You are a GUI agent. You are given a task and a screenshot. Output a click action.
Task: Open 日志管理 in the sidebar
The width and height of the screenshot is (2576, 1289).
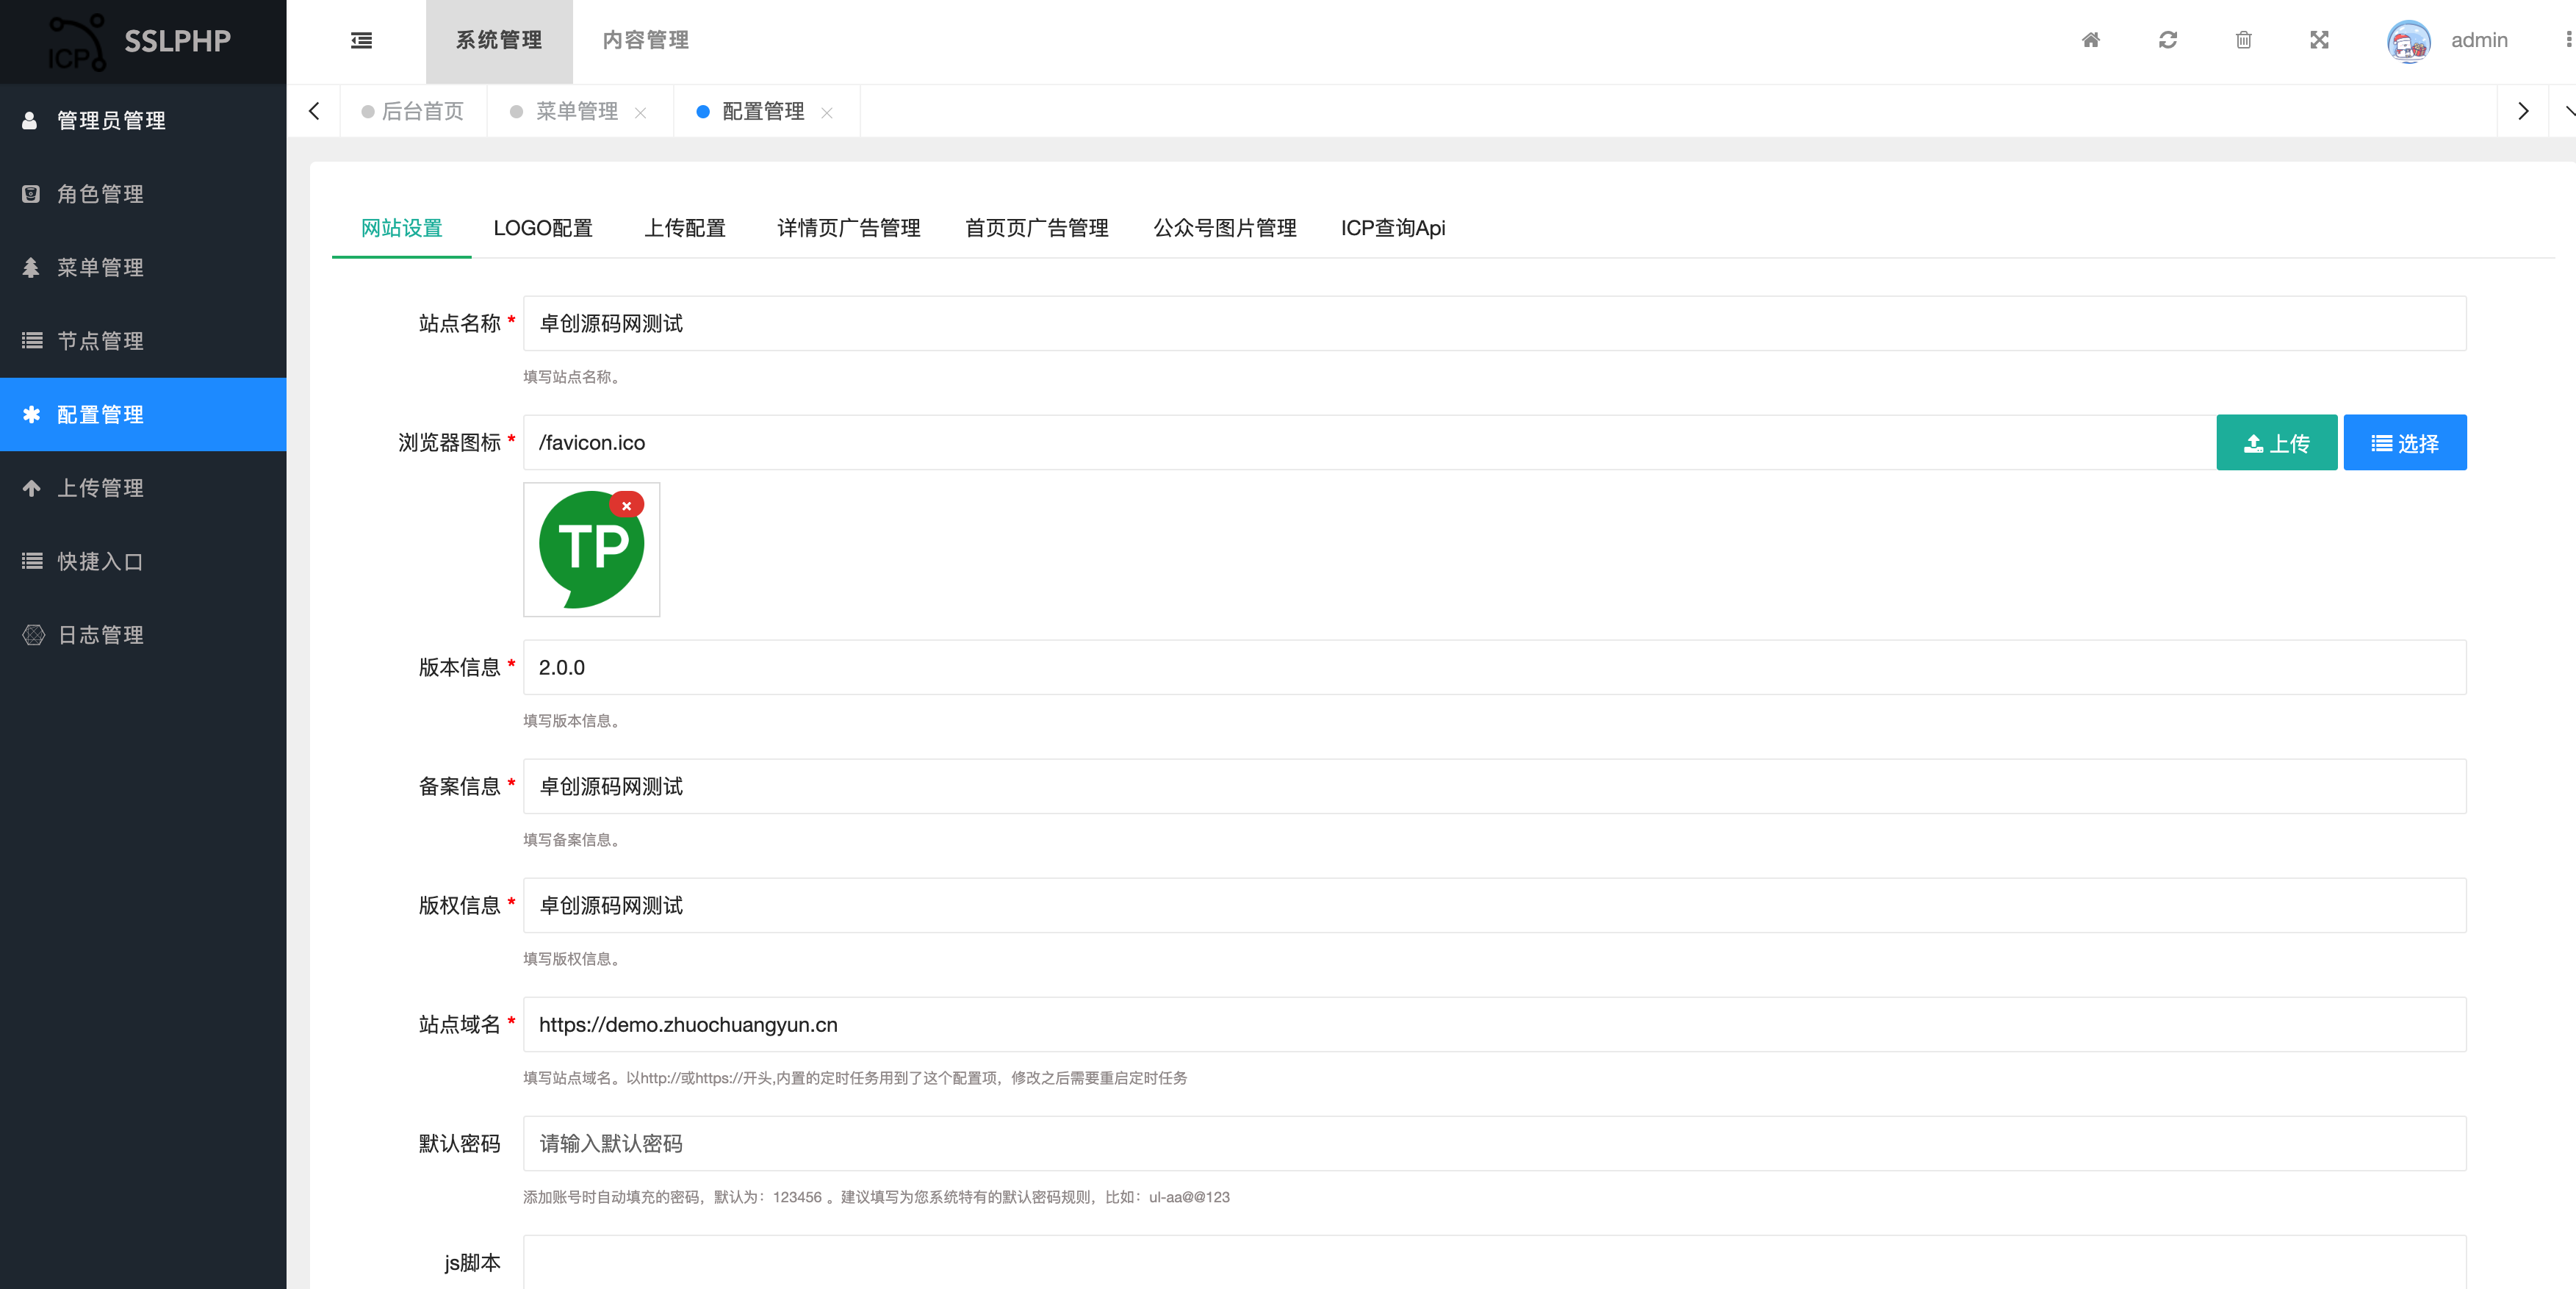(143, 635)
